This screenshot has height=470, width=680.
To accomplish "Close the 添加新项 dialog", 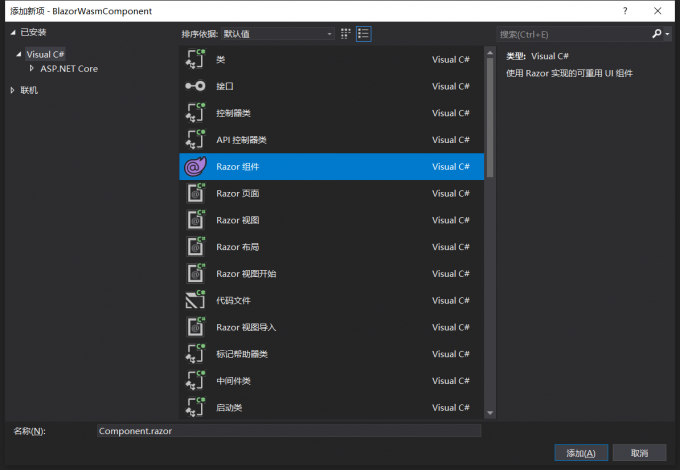I will click(657, 11).
